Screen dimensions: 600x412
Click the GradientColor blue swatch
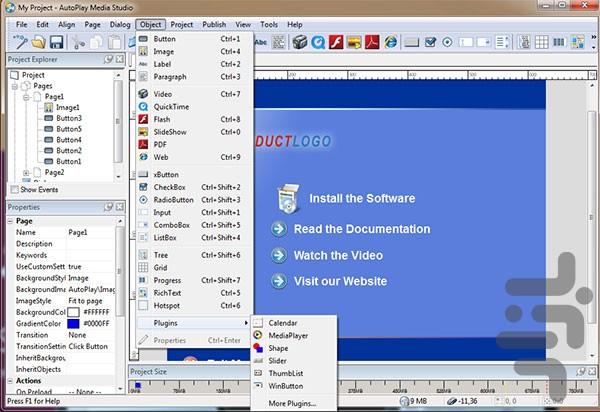[73, 324]
